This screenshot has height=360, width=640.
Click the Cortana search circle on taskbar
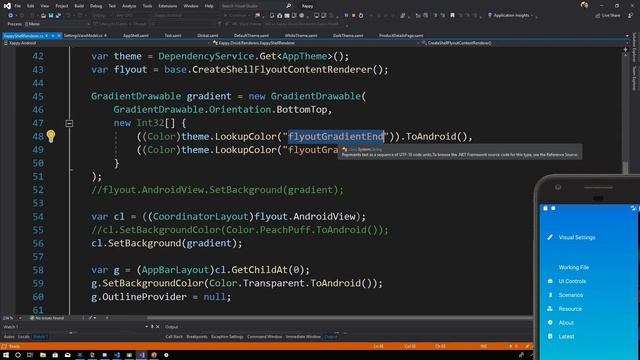(18, 355)
